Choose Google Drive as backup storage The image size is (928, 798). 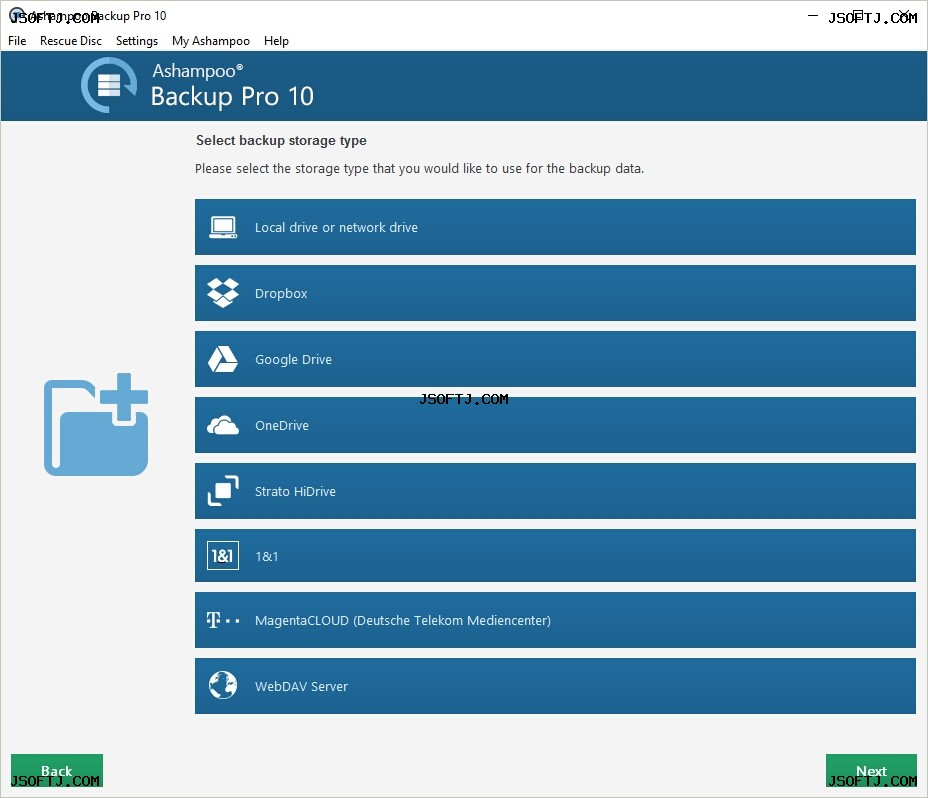555,359
